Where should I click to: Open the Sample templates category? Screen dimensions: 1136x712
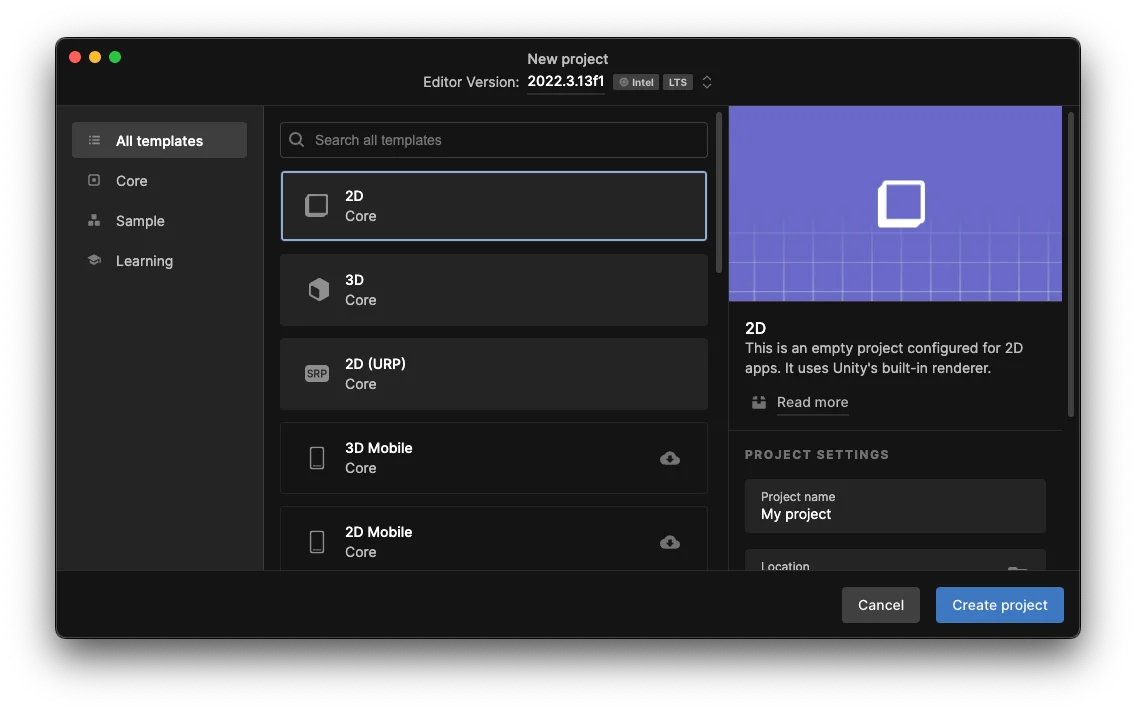point(140,221)
